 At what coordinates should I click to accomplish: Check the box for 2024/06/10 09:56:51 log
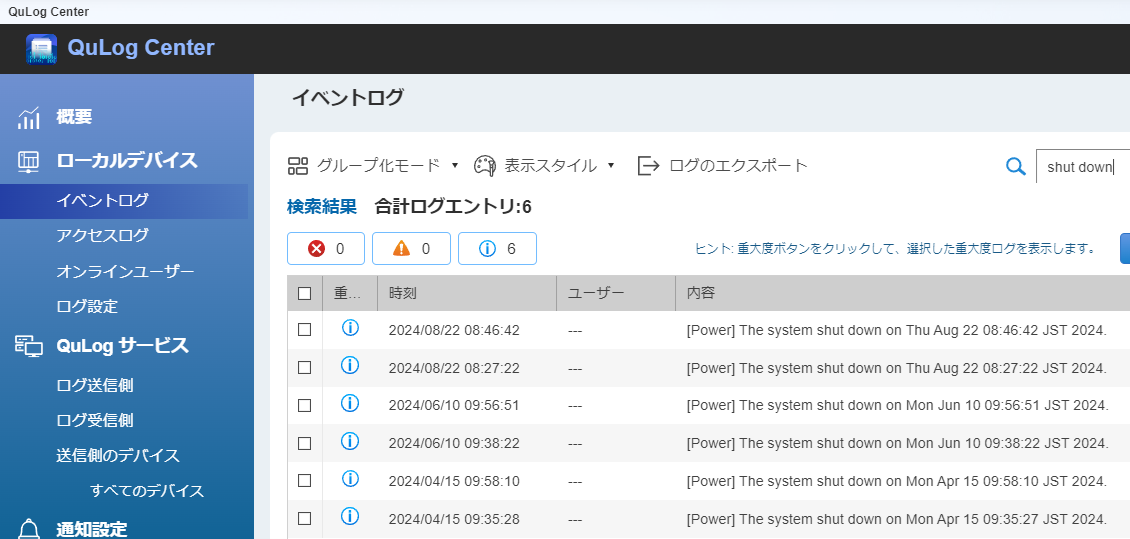[304, 405]
